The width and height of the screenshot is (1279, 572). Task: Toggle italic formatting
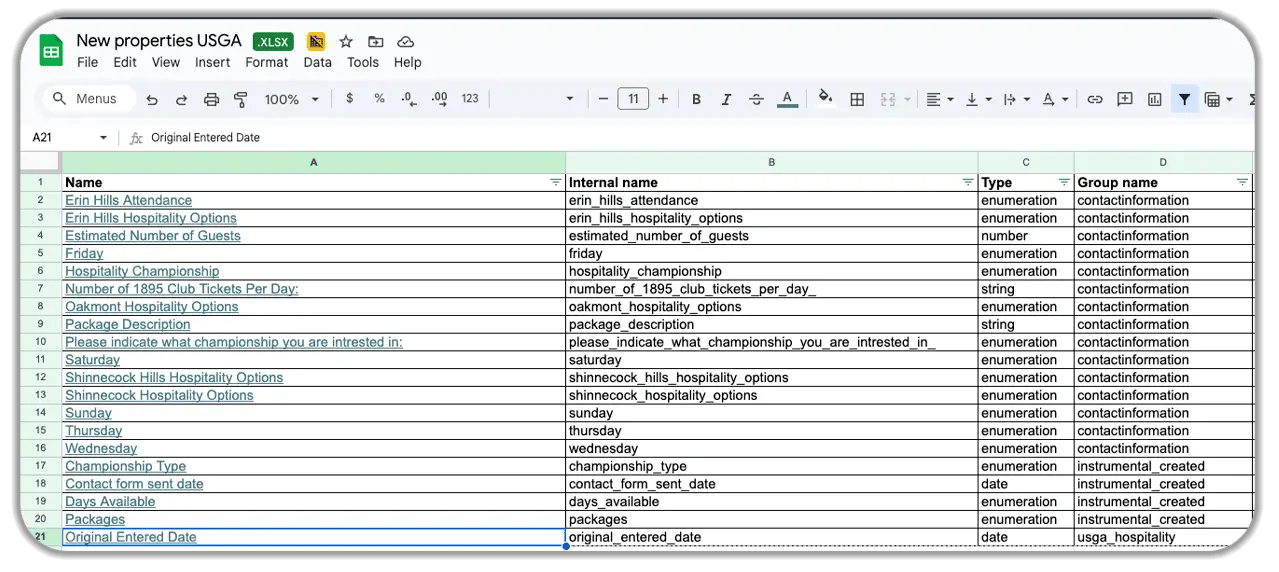tap(726, 99)
